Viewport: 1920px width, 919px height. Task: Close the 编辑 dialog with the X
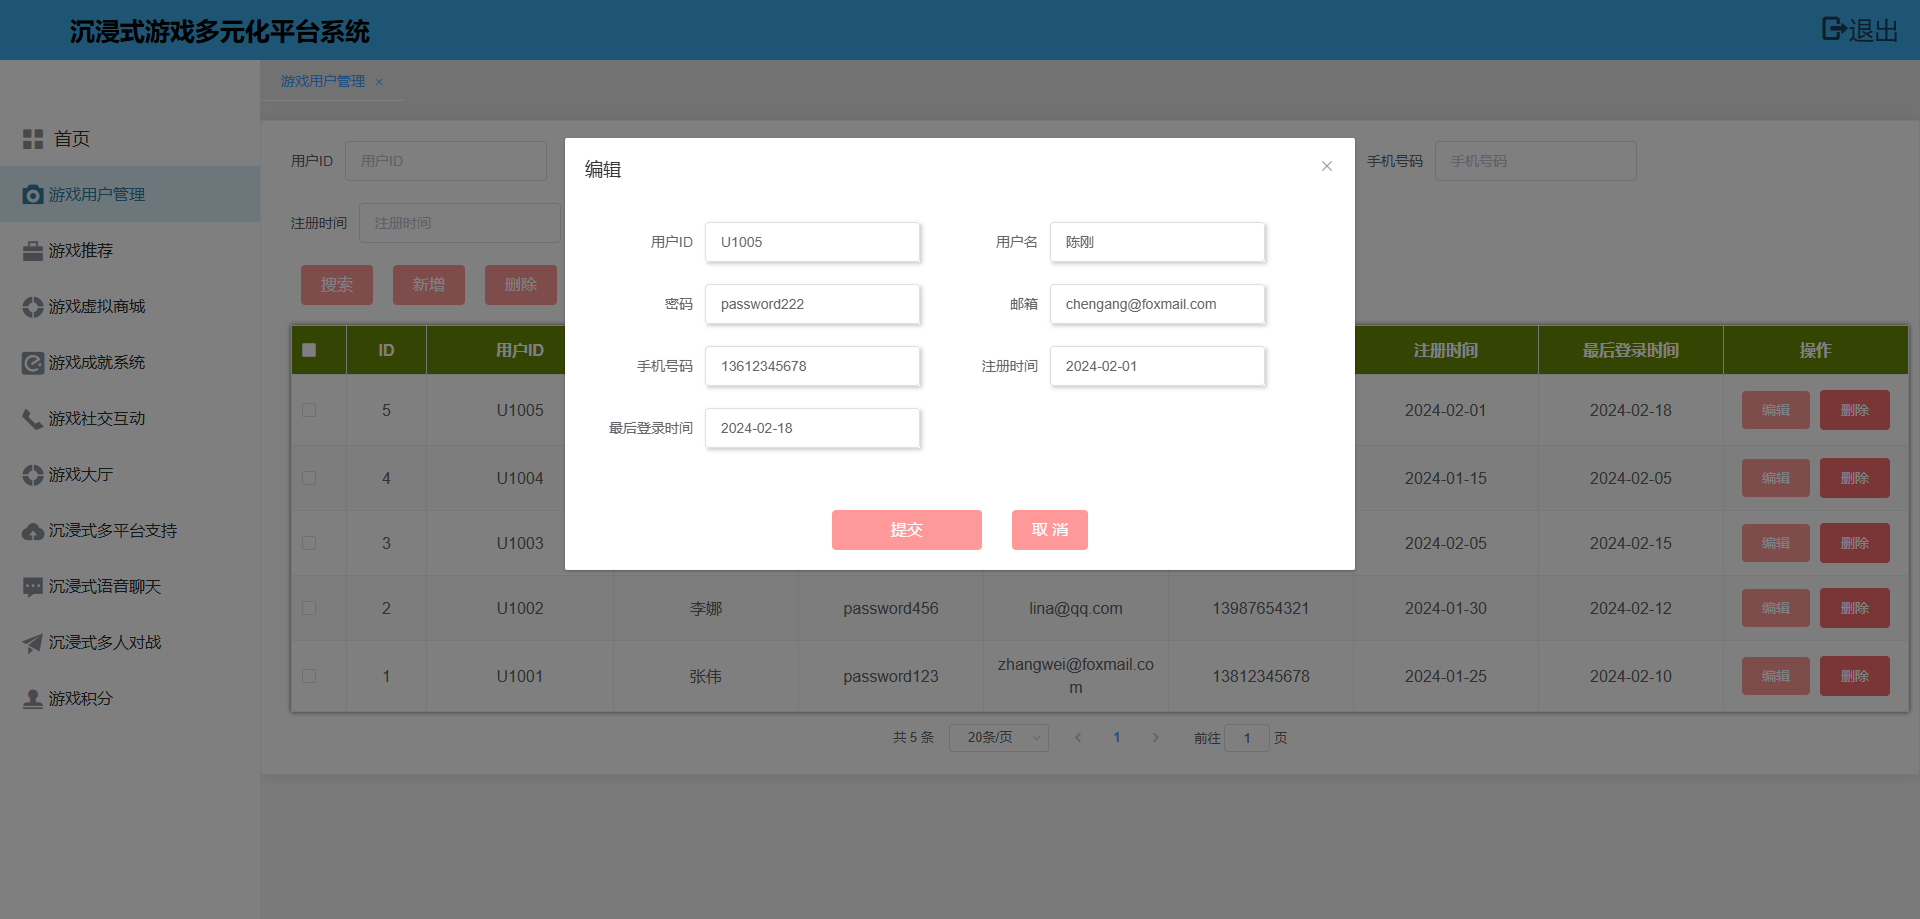(1327, 166)
